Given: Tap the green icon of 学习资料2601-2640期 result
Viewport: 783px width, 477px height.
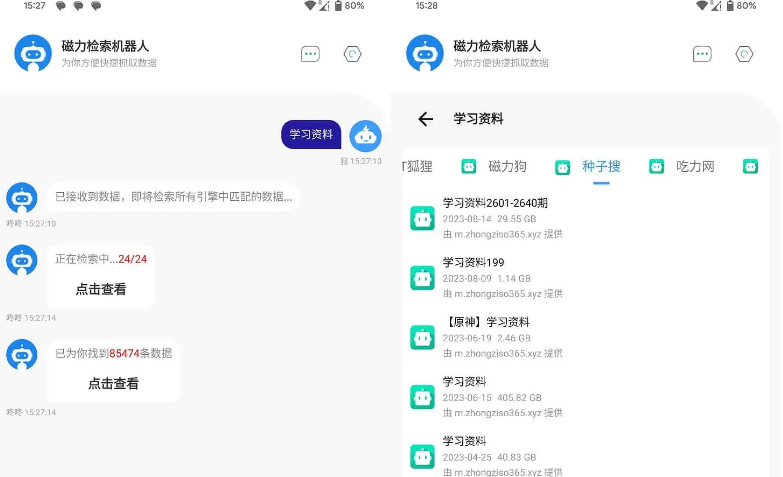Looking at the screenshot, I should [x=422, y=218].
